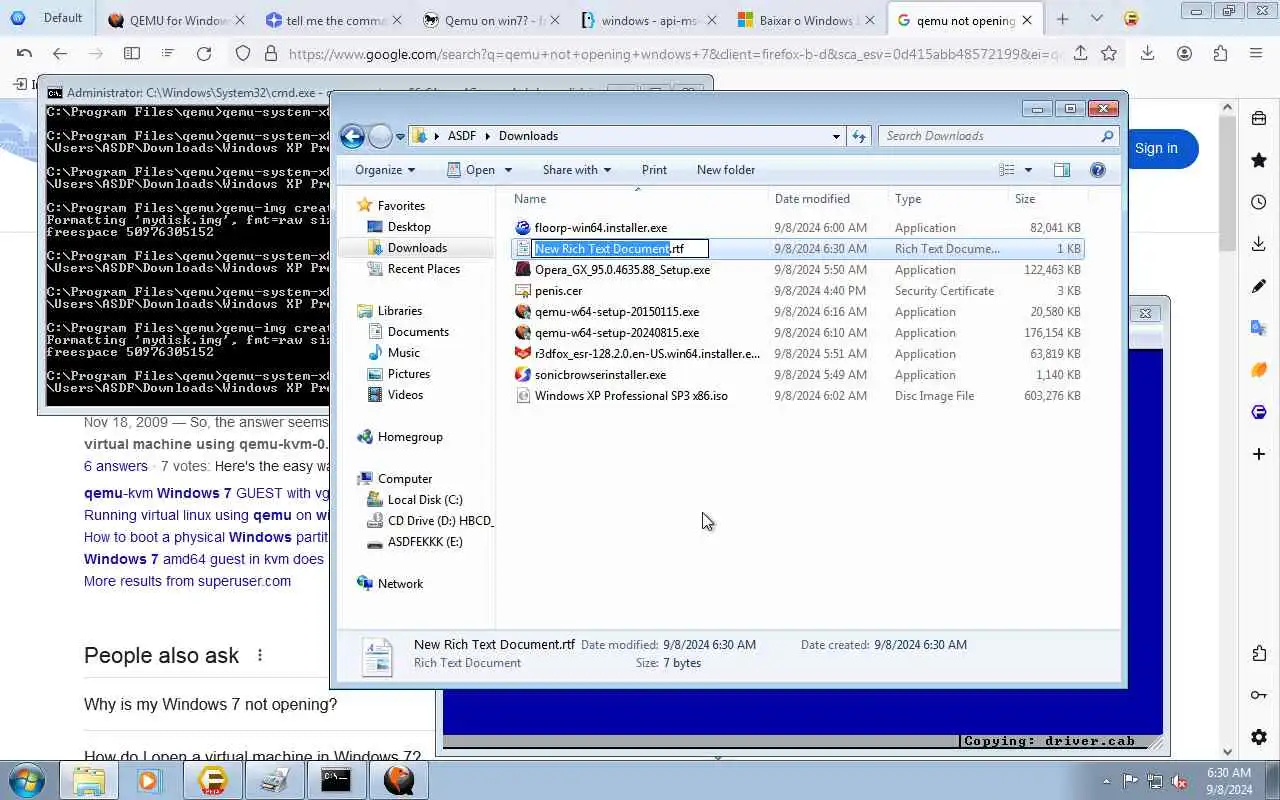Open browser account profile icon
The height and width of the screenshot is (800, 1280).
click(x=1184, y=54)
